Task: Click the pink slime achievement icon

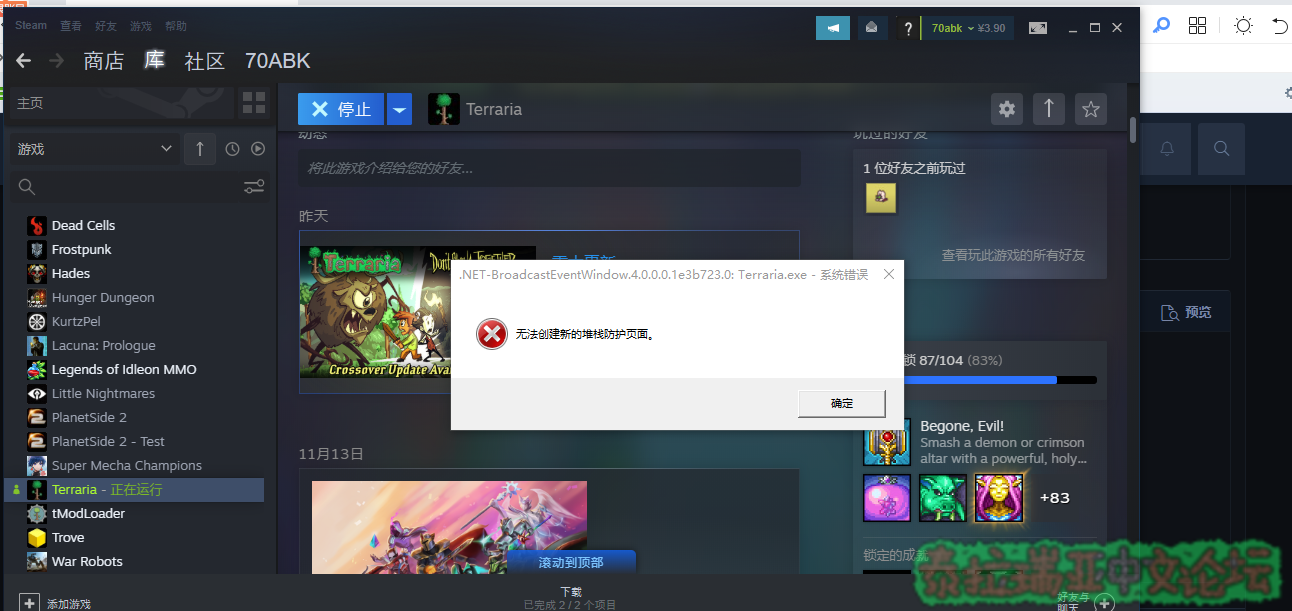Action: pos(887,498)
